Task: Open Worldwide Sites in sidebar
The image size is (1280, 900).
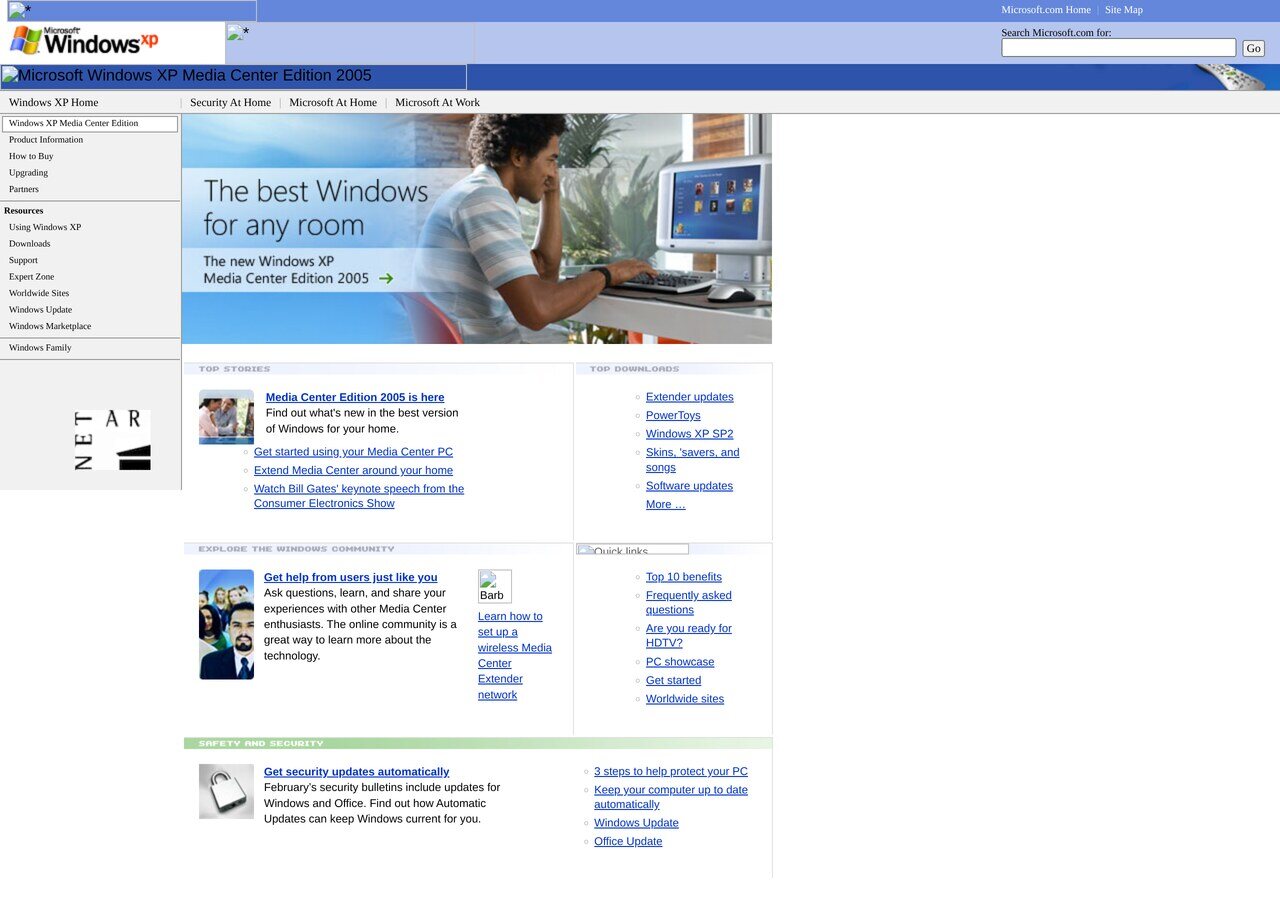Action: [39, 293]
